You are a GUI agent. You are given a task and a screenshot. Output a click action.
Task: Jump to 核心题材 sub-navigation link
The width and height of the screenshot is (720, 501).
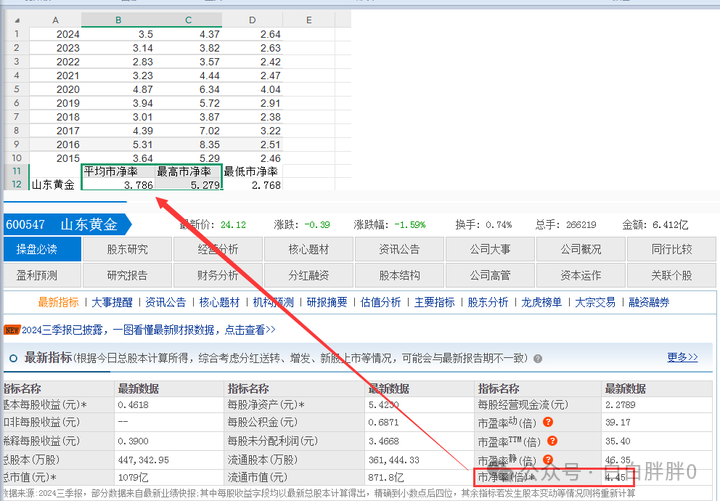[219, 302]
